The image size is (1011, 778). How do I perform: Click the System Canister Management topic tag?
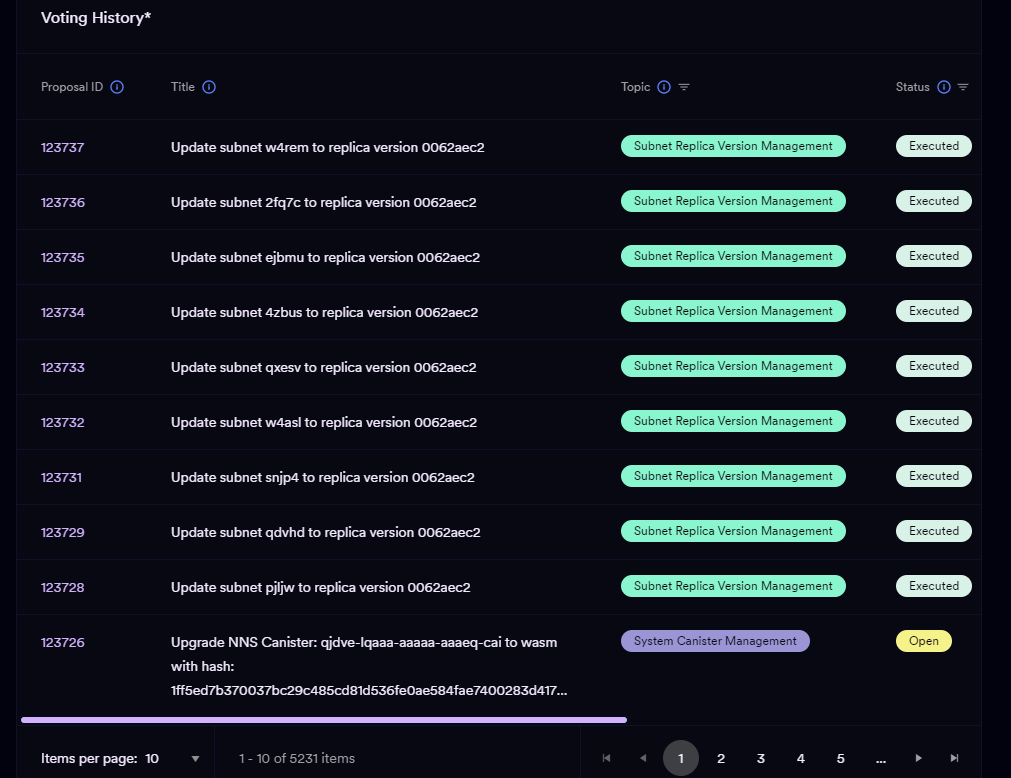(715, 641)
